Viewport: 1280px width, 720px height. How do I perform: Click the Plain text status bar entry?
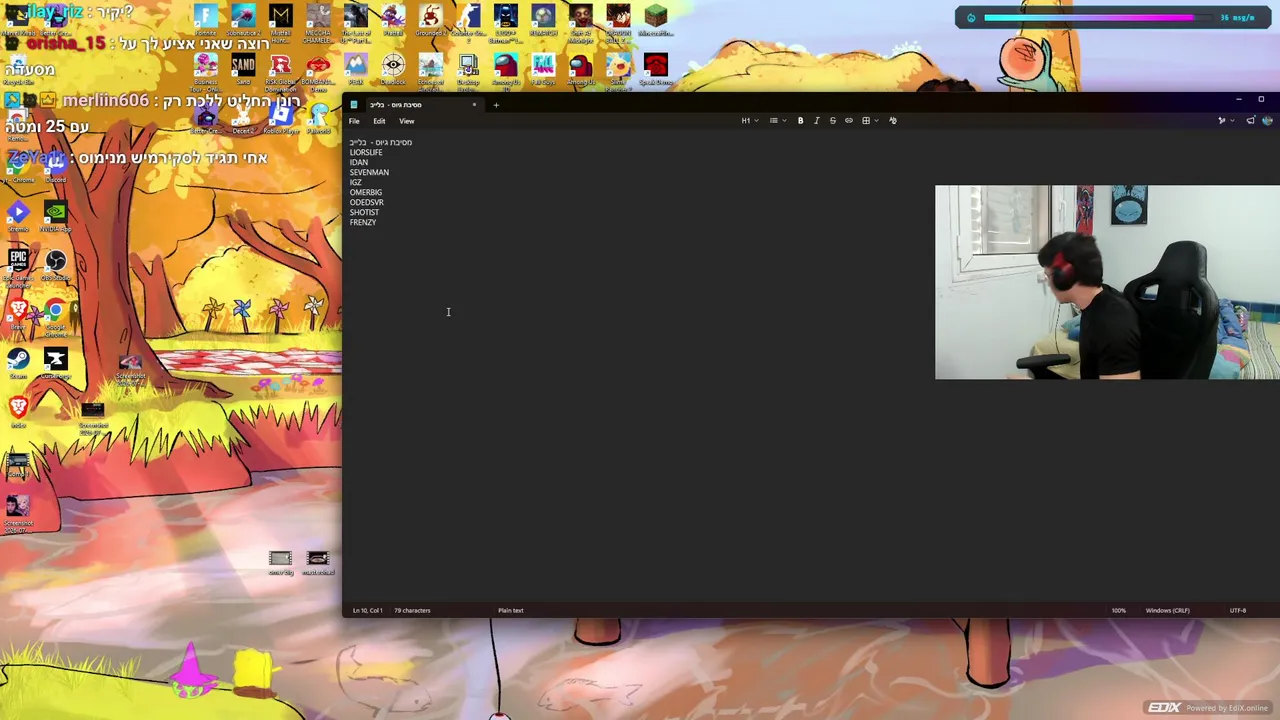pos(510,610)
